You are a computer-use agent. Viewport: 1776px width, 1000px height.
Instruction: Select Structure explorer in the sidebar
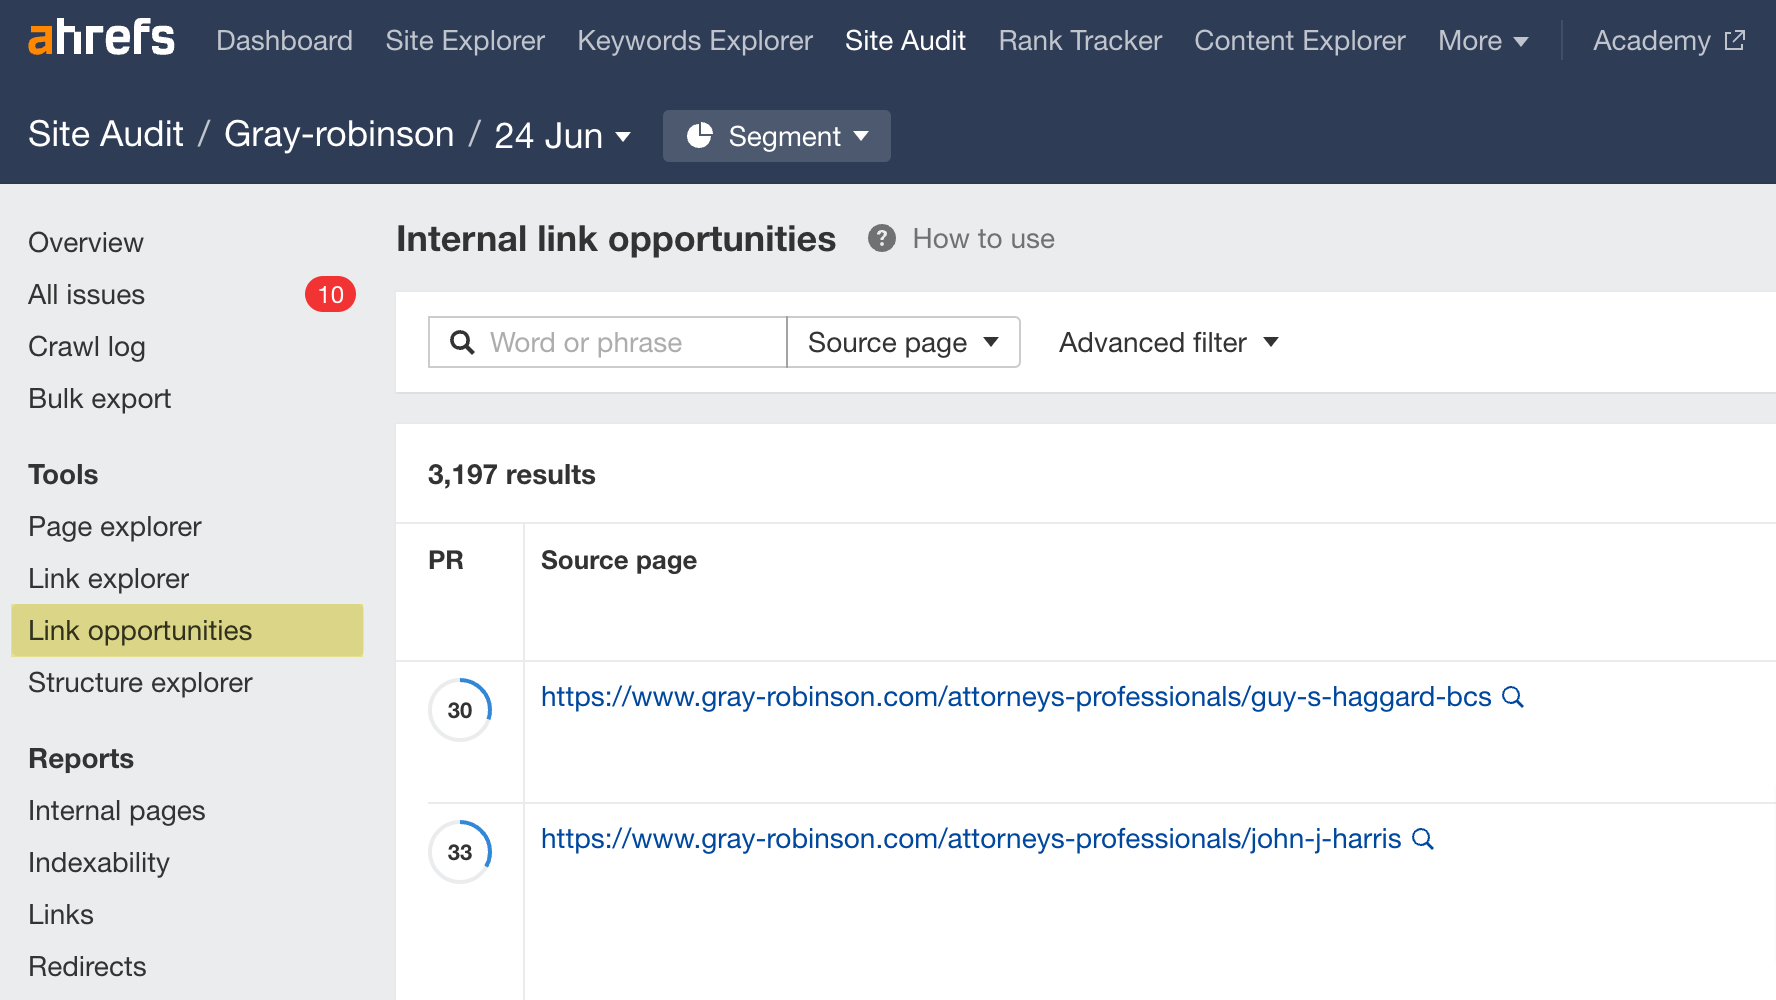pos(140,682)
